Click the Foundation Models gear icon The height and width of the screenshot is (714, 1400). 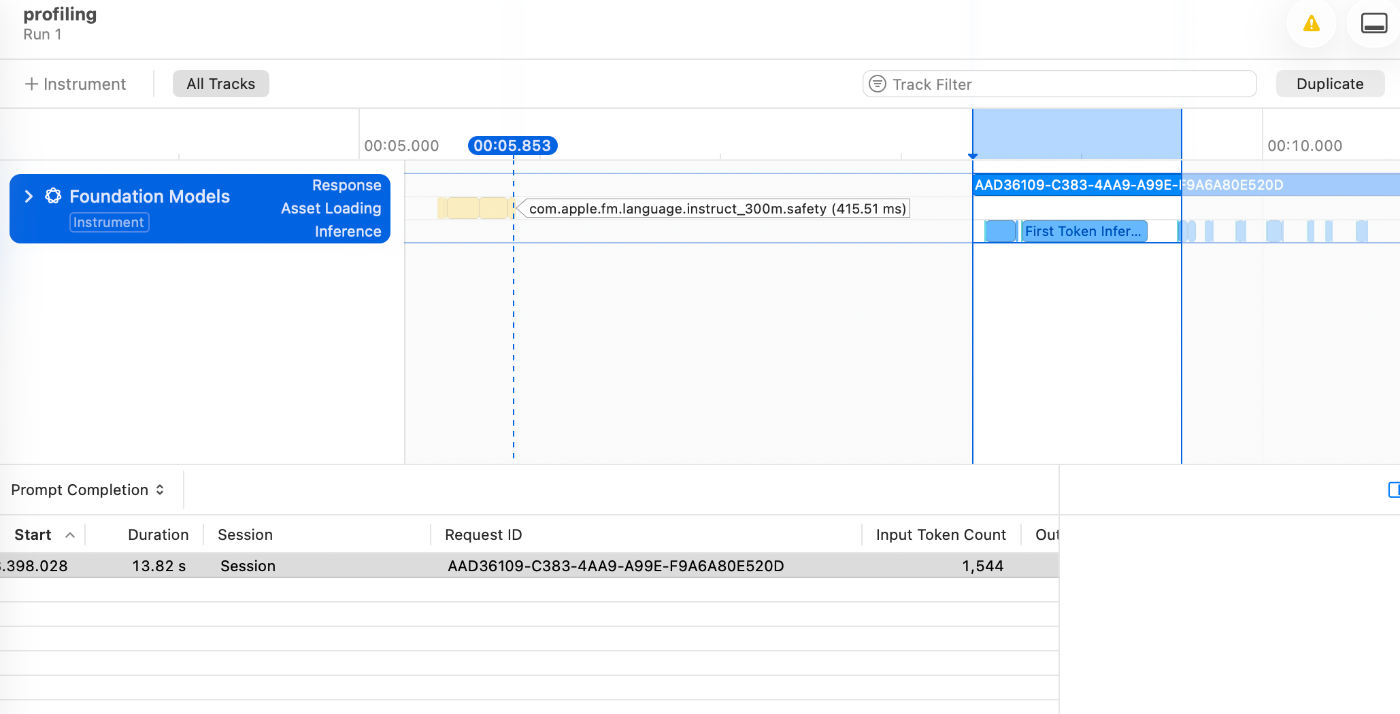53,196
